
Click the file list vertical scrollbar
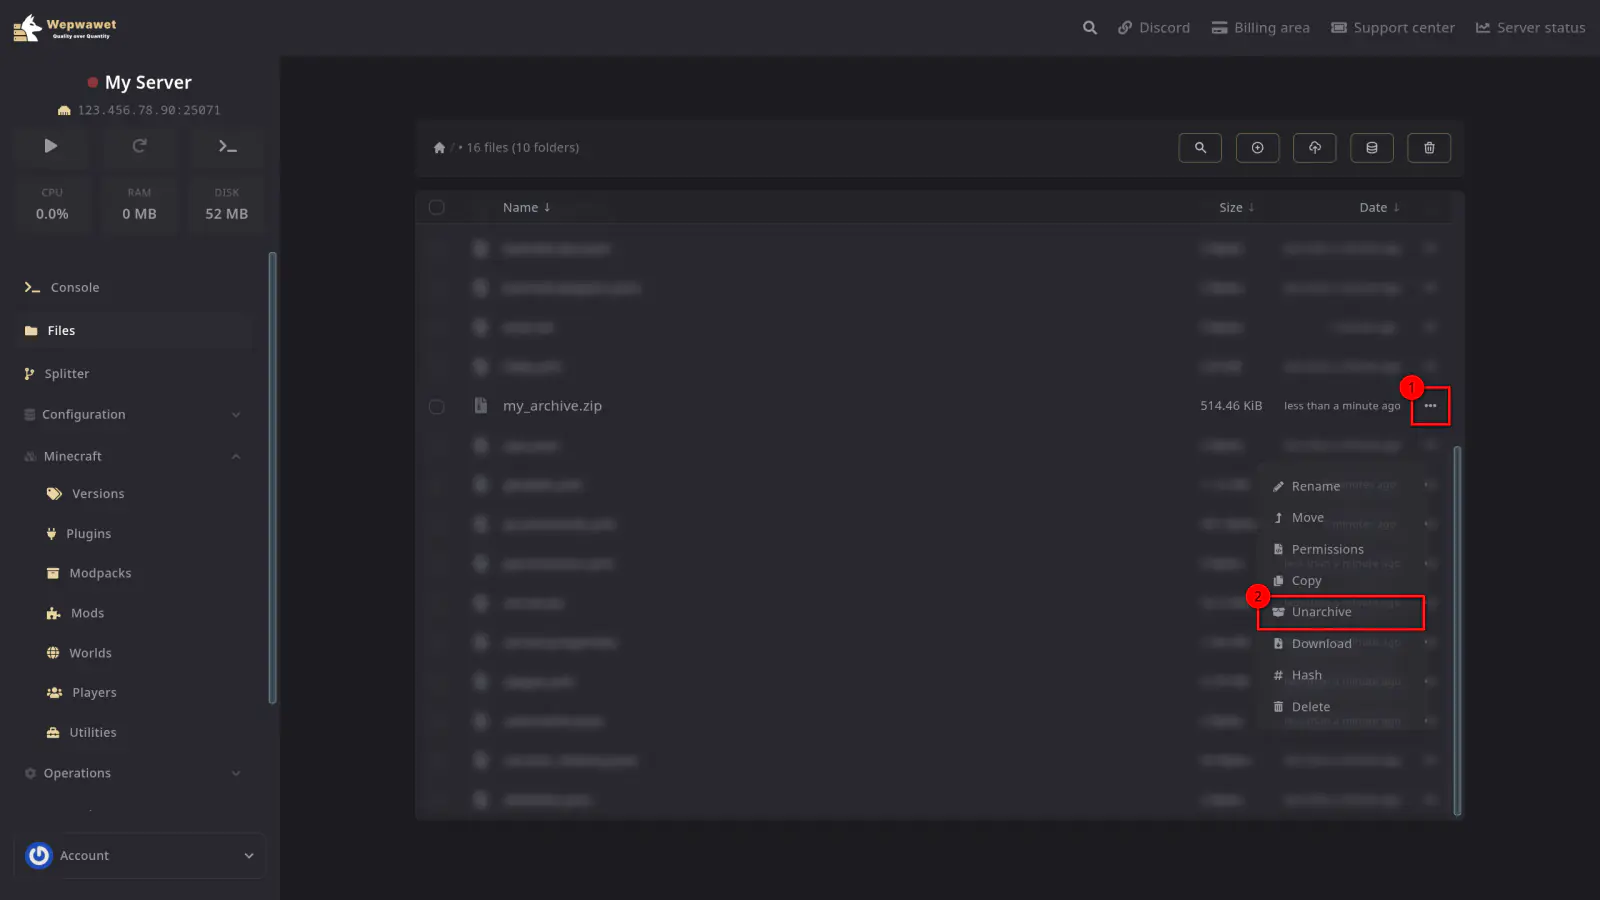[x=1457, y=630]
